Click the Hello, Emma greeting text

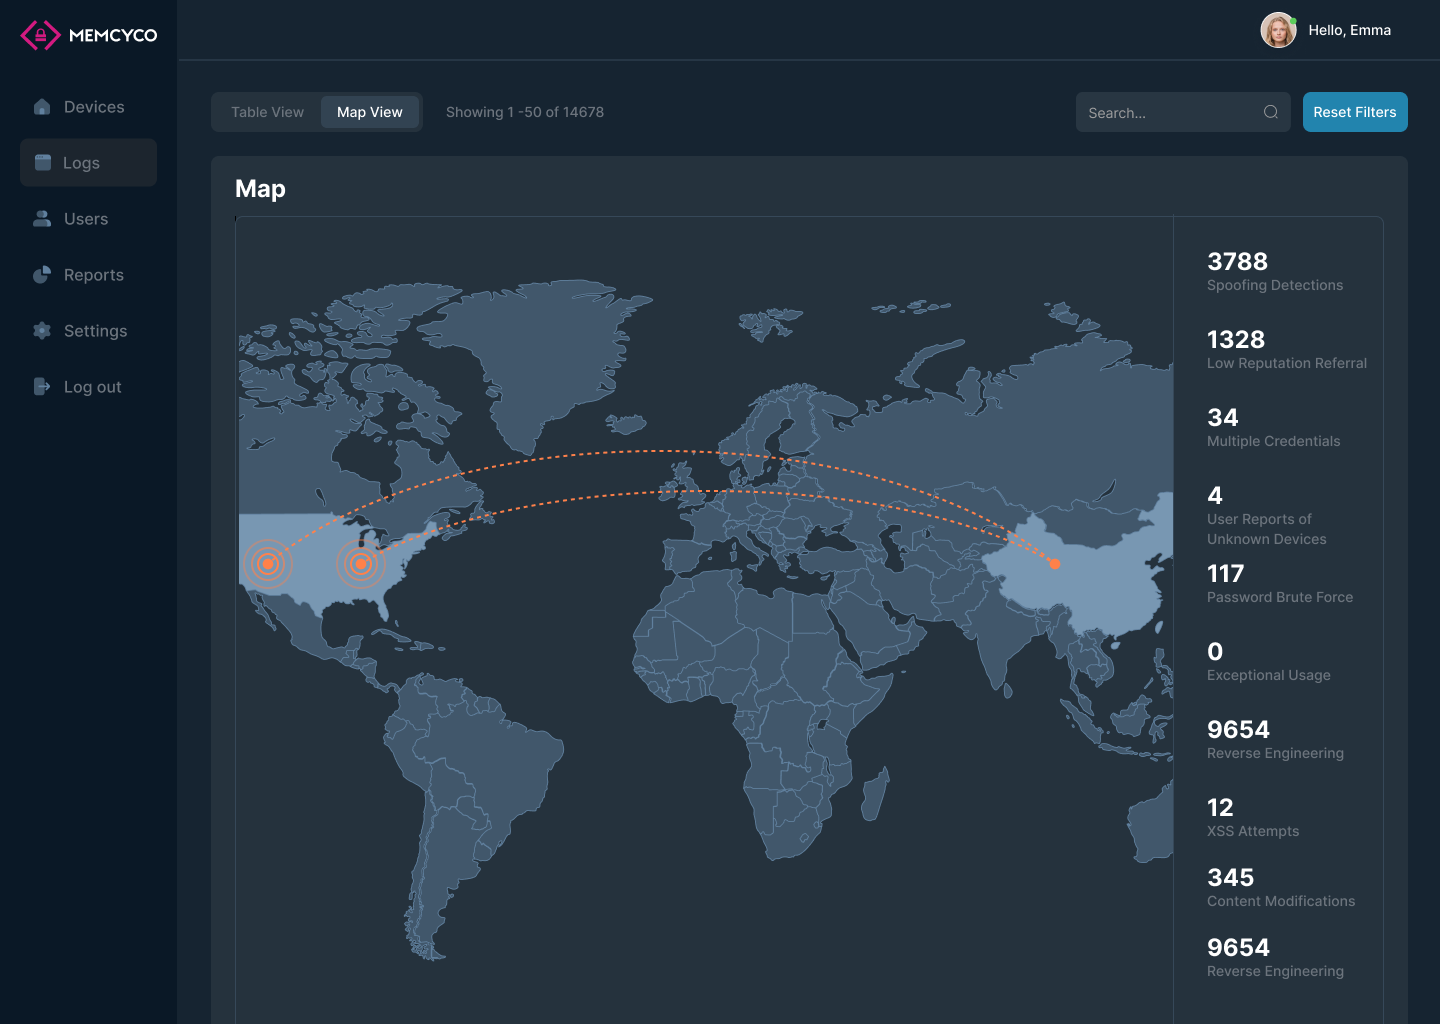click(1349, 30)
